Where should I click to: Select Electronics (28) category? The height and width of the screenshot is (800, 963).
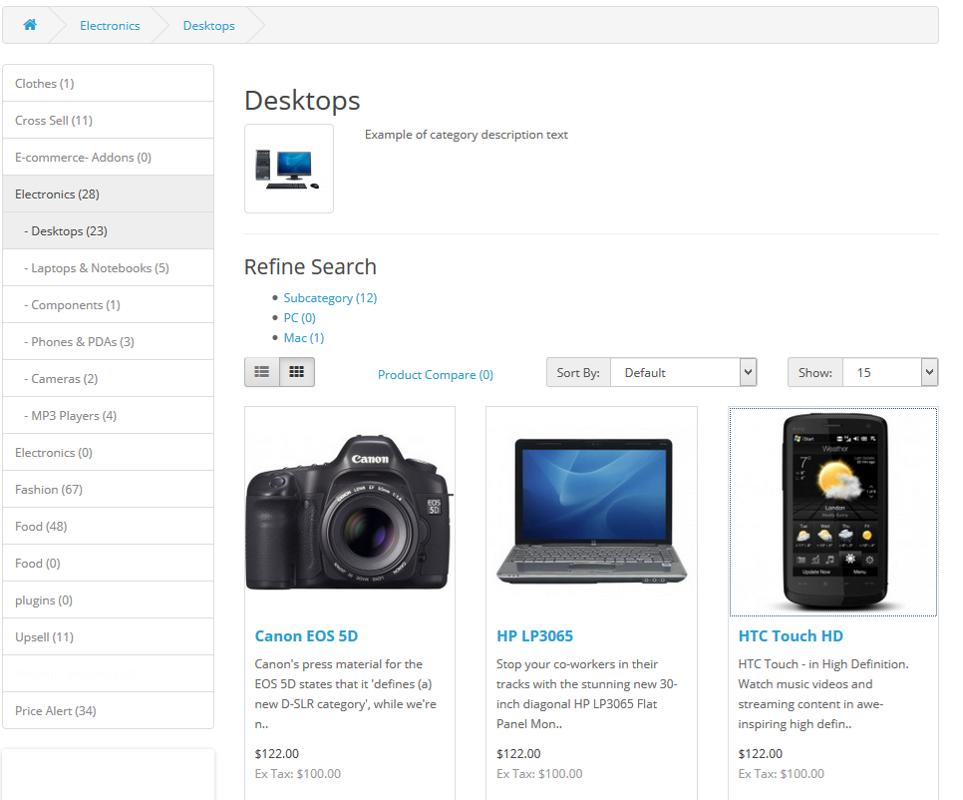[108, 194]
